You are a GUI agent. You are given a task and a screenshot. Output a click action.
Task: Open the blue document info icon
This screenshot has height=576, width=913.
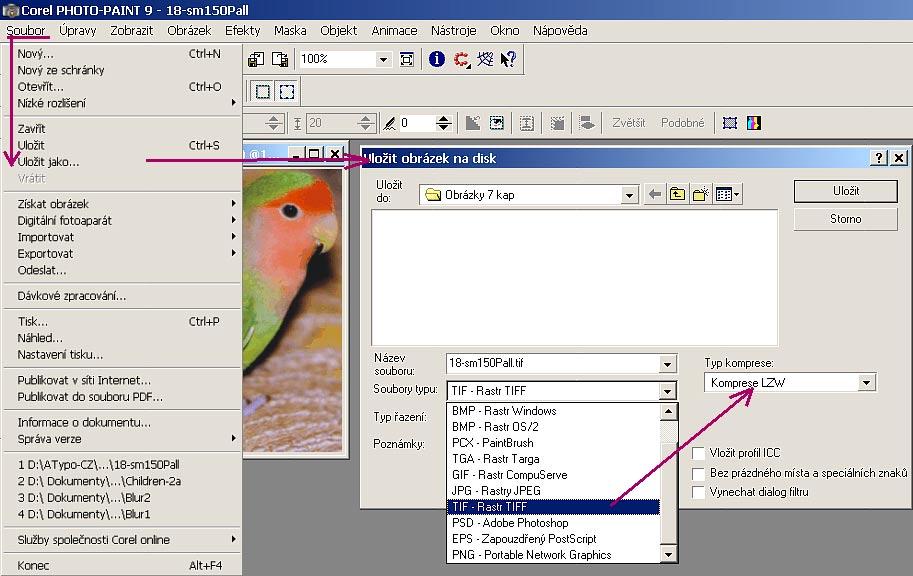437,59
